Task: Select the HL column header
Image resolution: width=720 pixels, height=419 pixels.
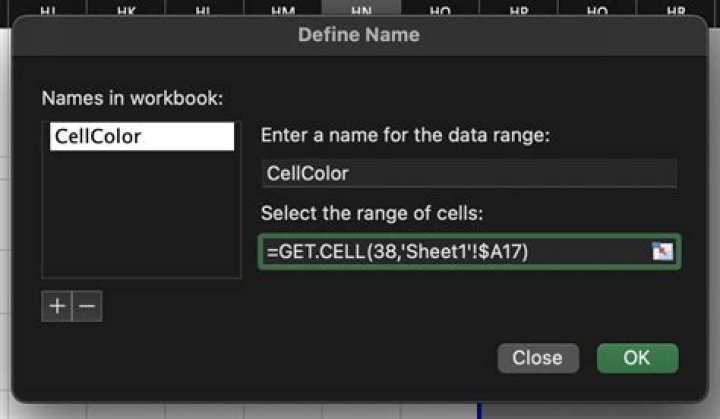Action: (x=204, y=10)
